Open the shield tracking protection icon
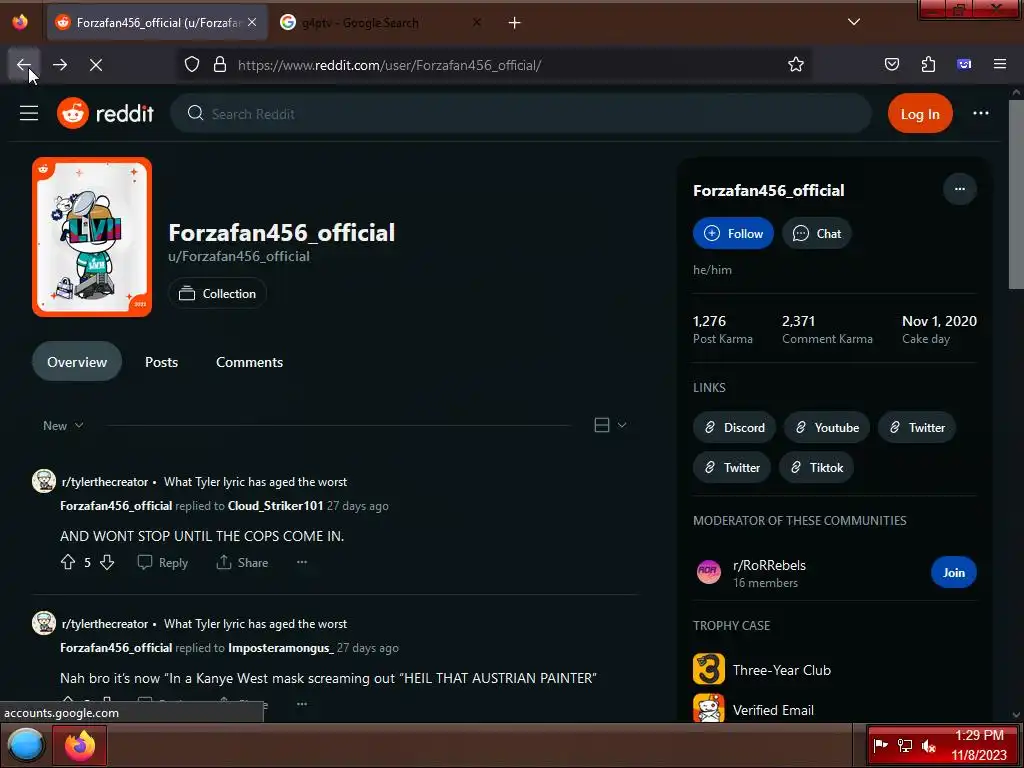The width and height of the screenshot is (1024, 768). point(191,65)
